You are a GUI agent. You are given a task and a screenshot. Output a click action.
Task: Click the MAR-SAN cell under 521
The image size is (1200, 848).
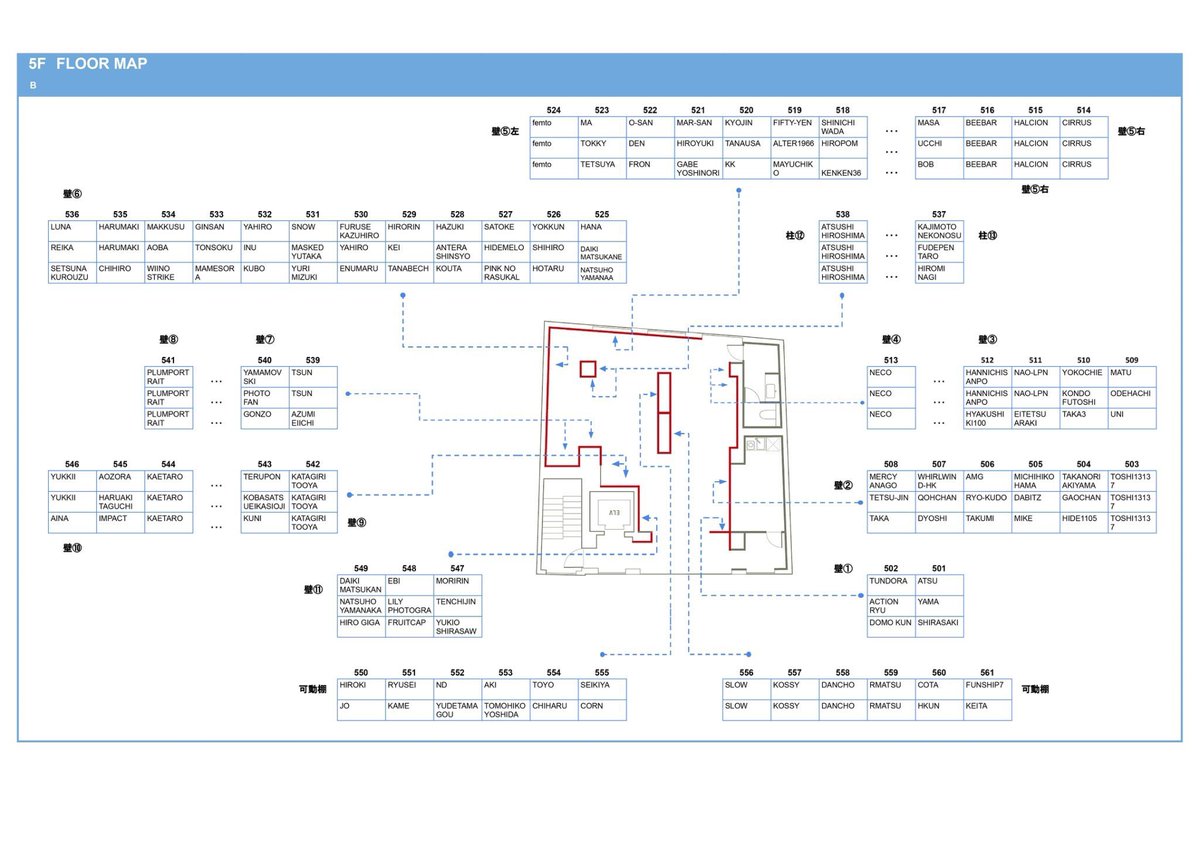tap(699, 127)
